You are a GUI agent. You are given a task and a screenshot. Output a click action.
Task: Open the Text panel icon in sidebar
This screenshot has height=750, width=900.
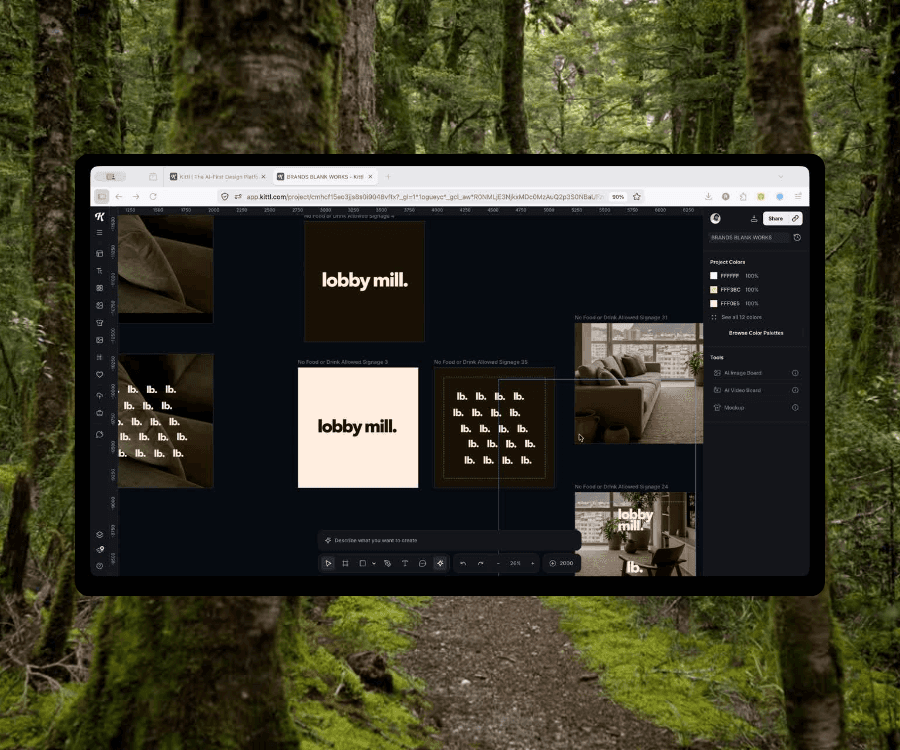click(x=99, y=270)
